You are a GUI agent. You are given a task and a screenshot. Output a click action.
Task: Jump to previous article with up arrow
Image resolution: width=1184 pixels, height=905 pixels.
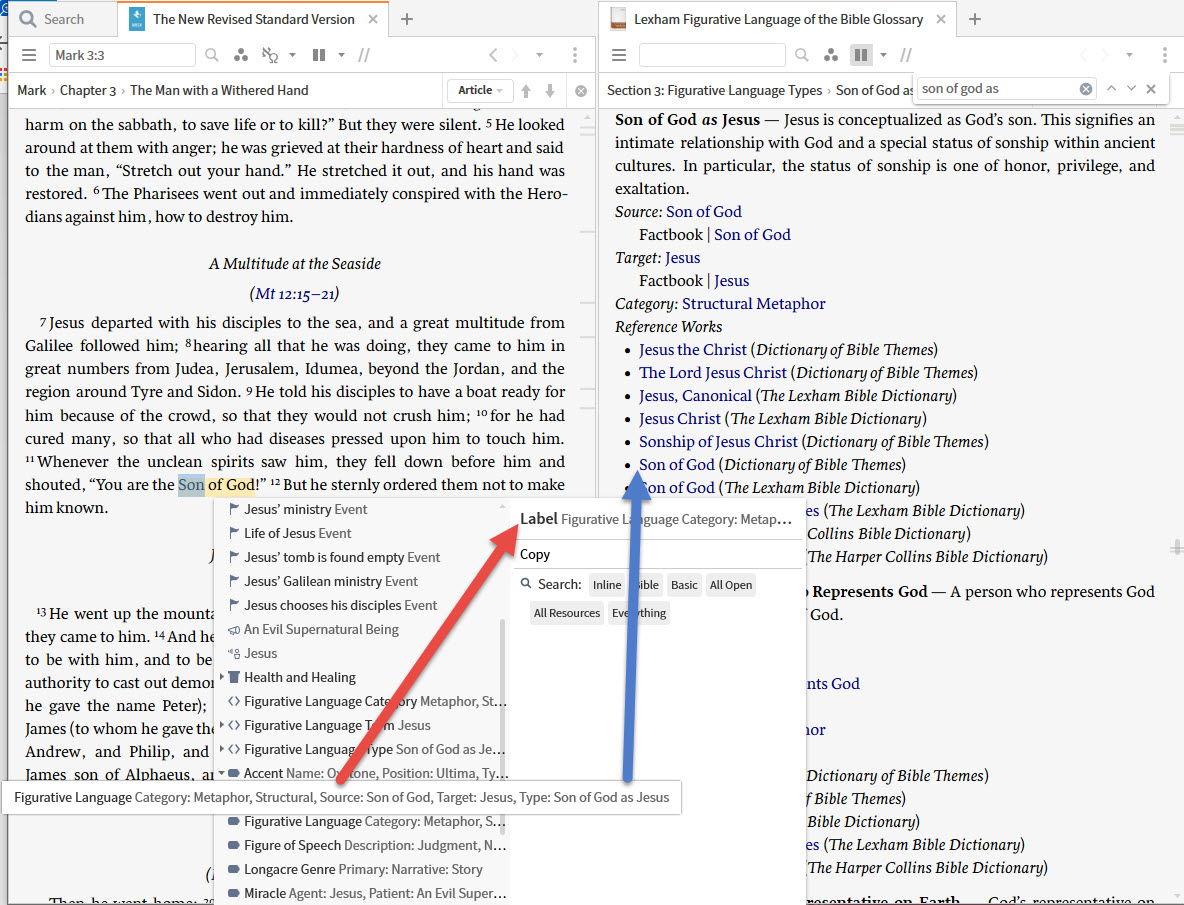[x=526, y=91]
